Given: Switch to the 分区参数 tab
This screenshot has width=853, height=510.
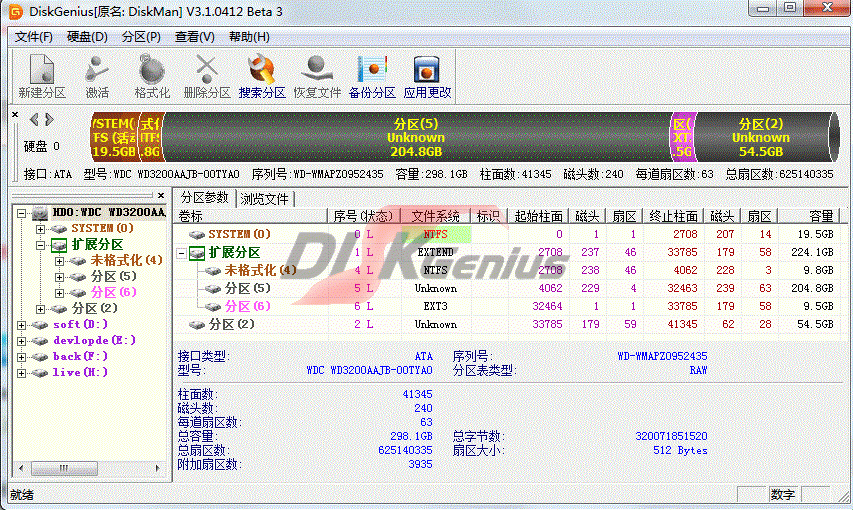Looking at the screenshot, I should coord(205,198).
